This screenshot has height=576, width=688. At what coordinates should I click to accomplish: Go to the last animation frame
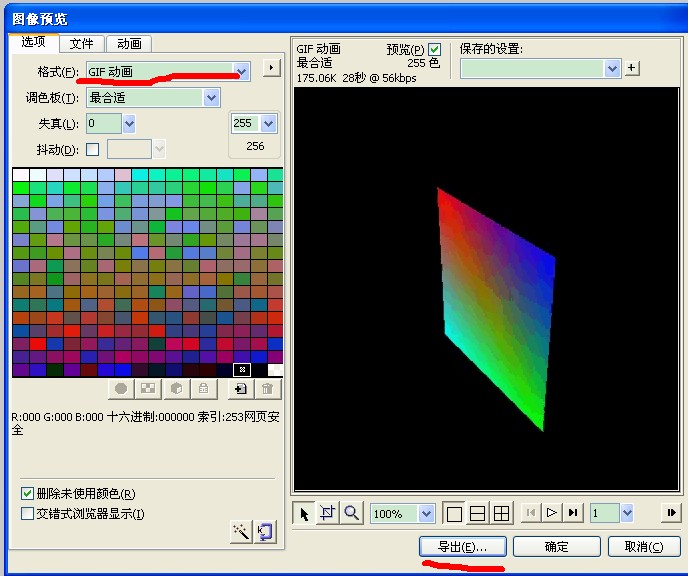pos(573,513)
